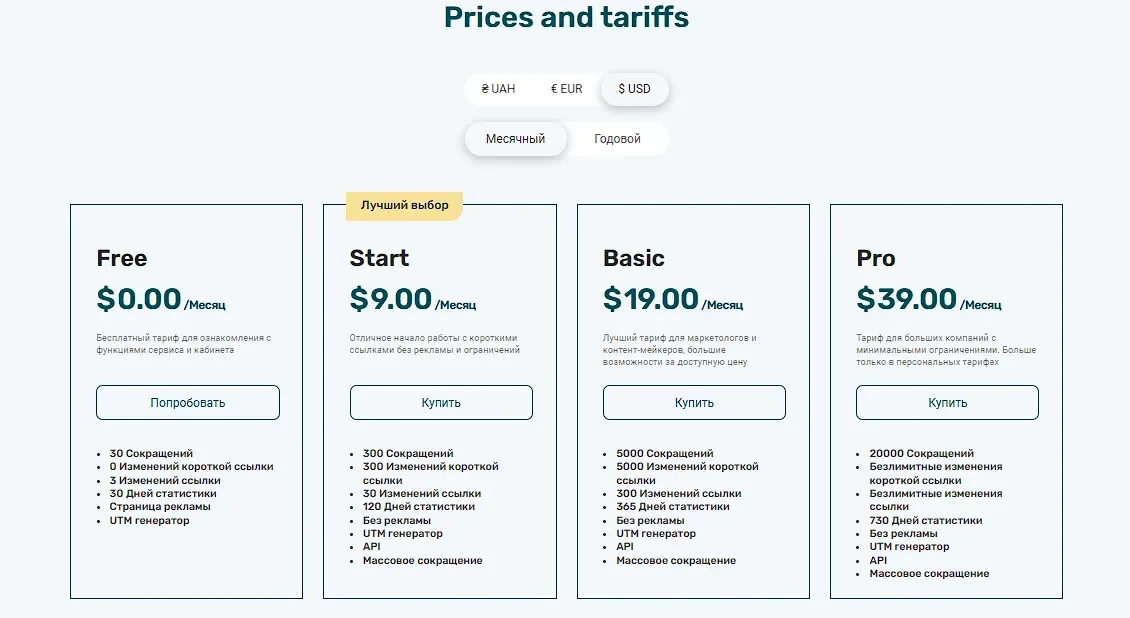
Task: Click the Start plan title
Action: pyautogui.click(x=379, y=258)
